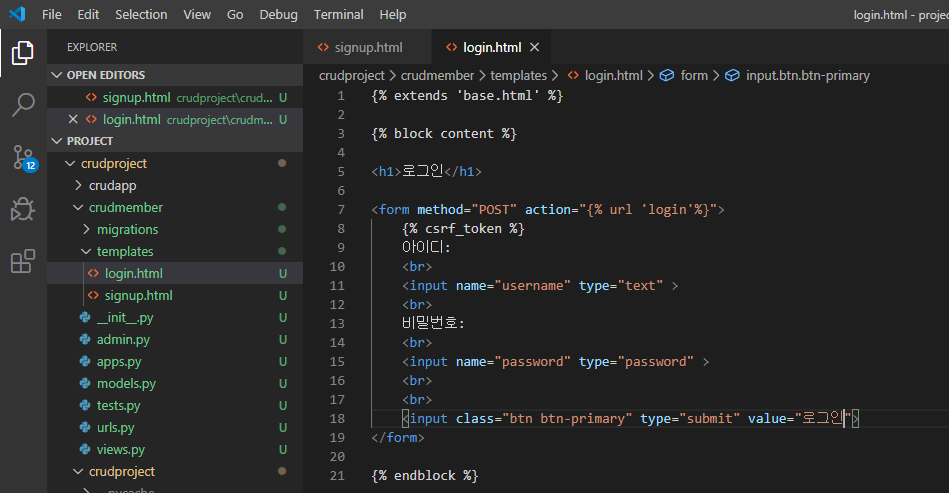Open the Extensions view in activity bar
This screenshot has height=493, width=949.
pos(23,261)
